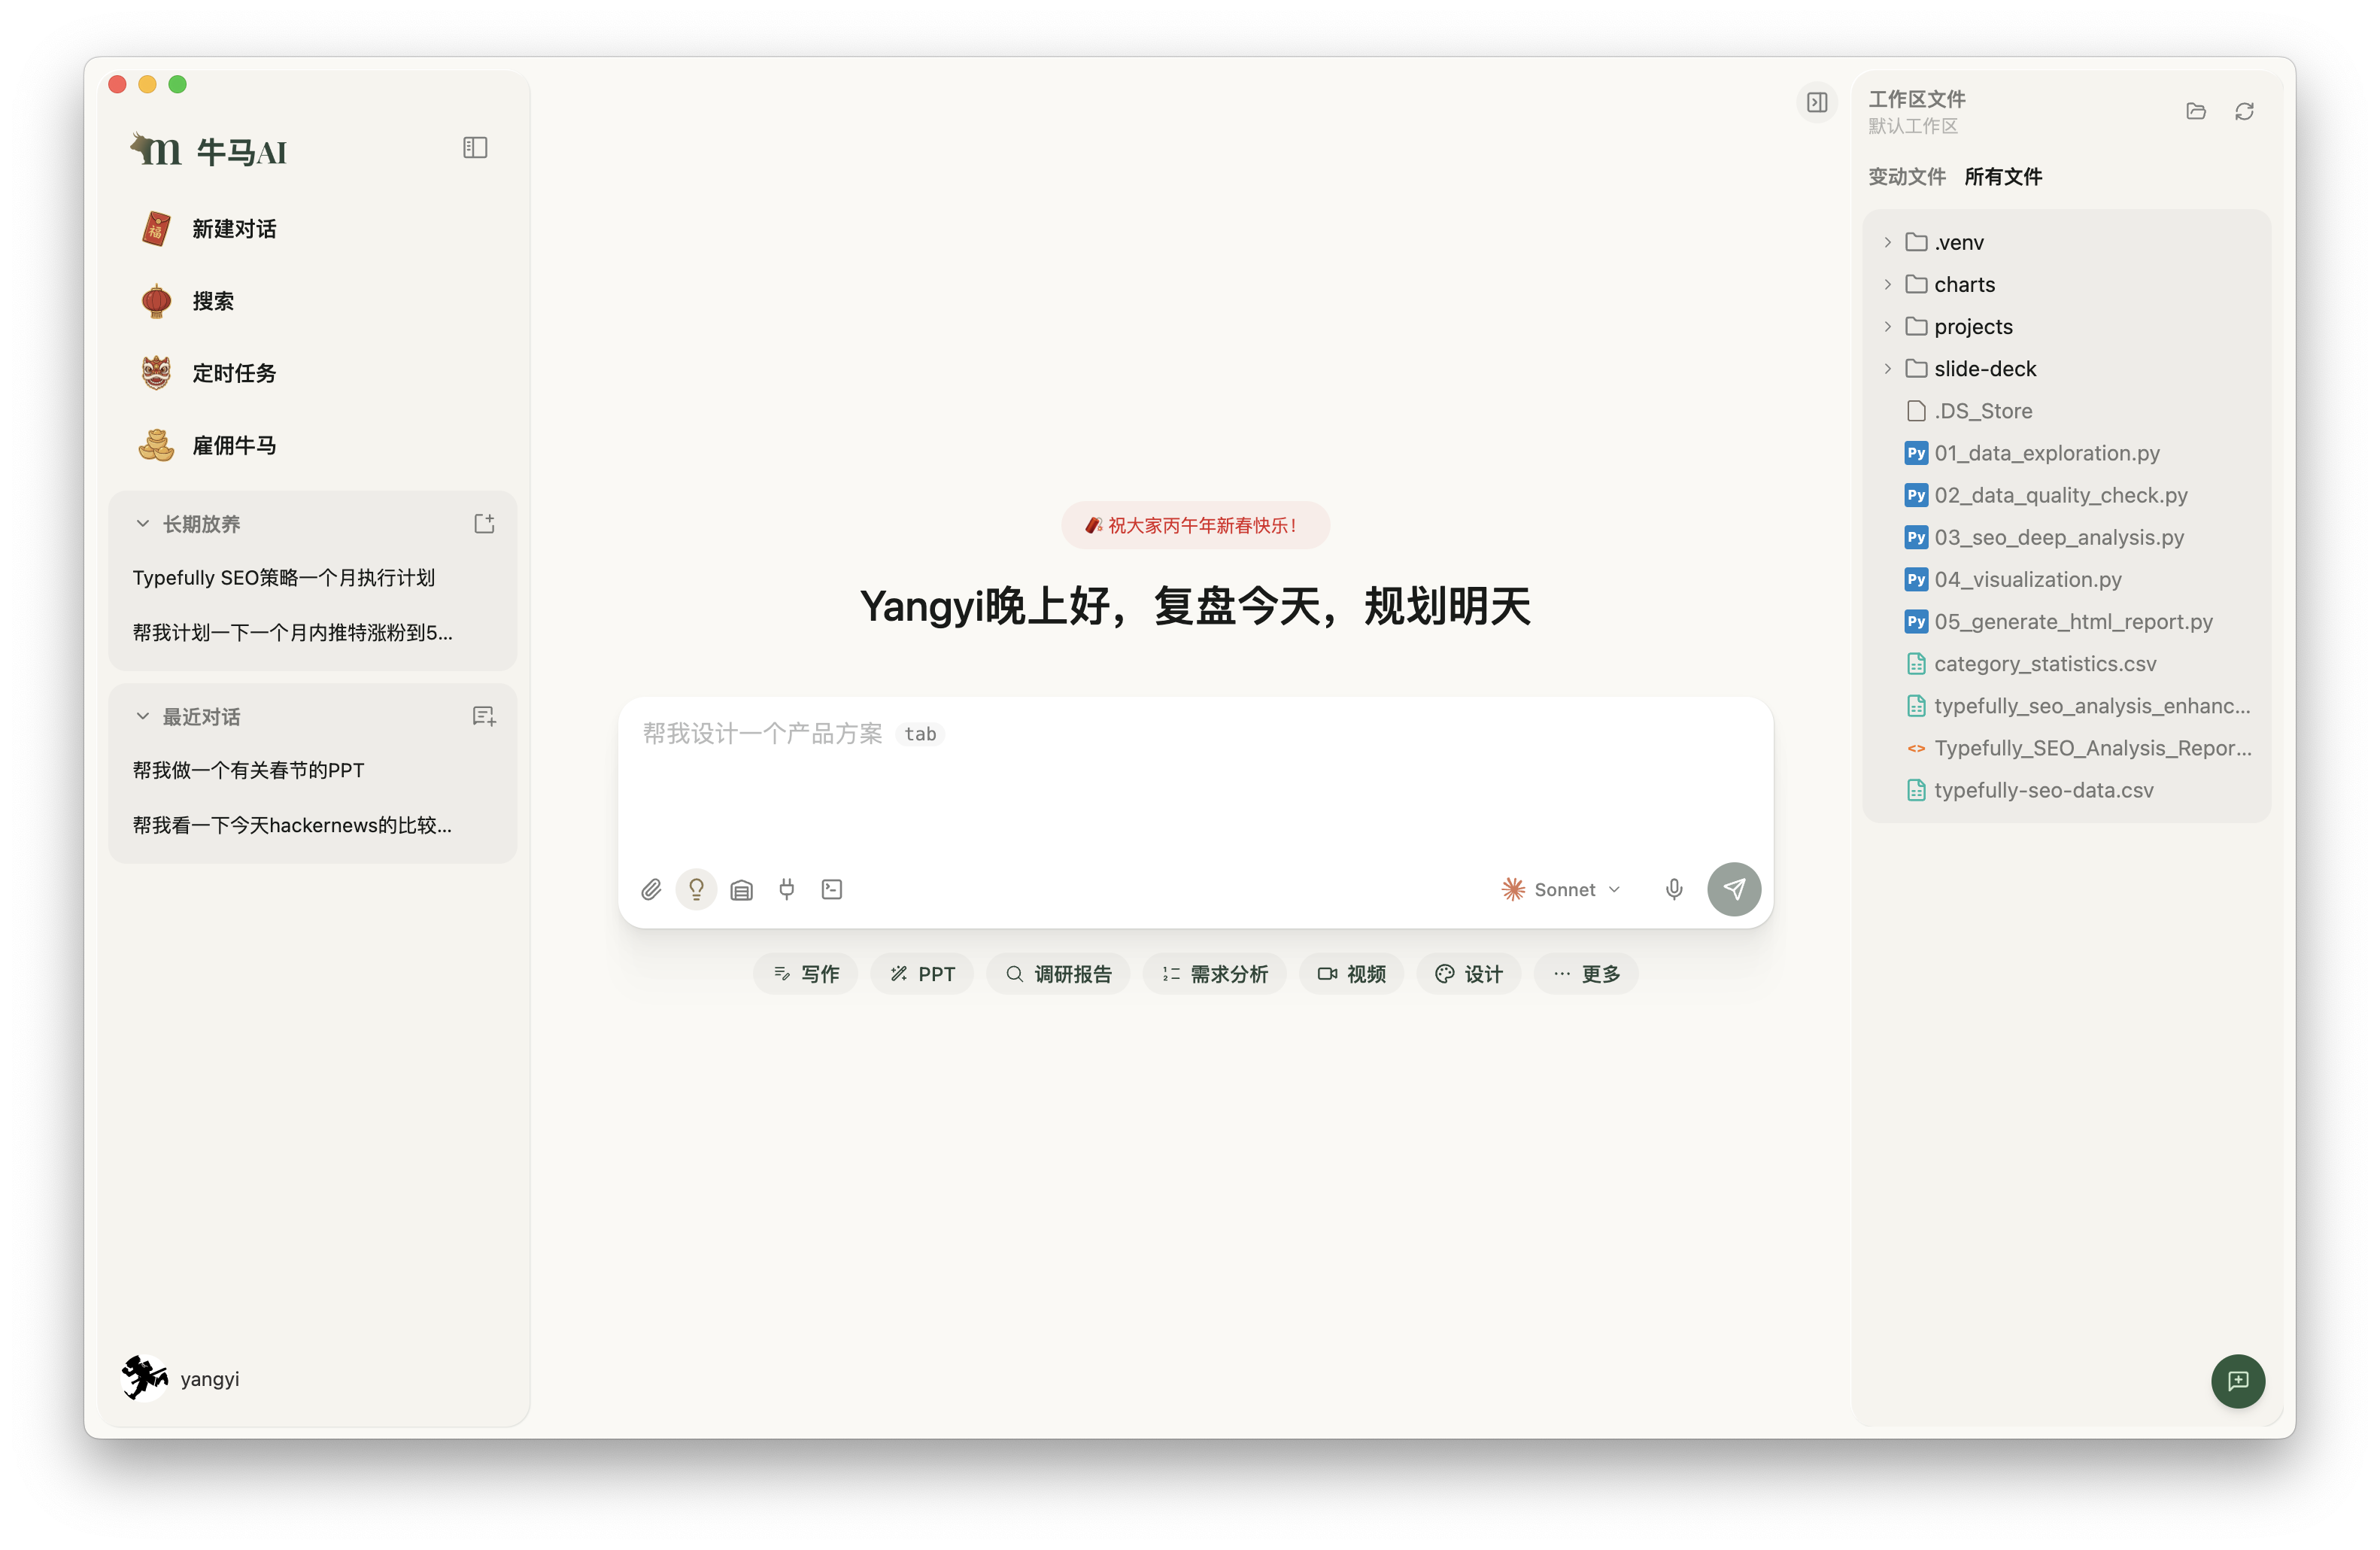Click the microphone voice input icon
2380x1550 pixels.
[x=1674, y=889]
